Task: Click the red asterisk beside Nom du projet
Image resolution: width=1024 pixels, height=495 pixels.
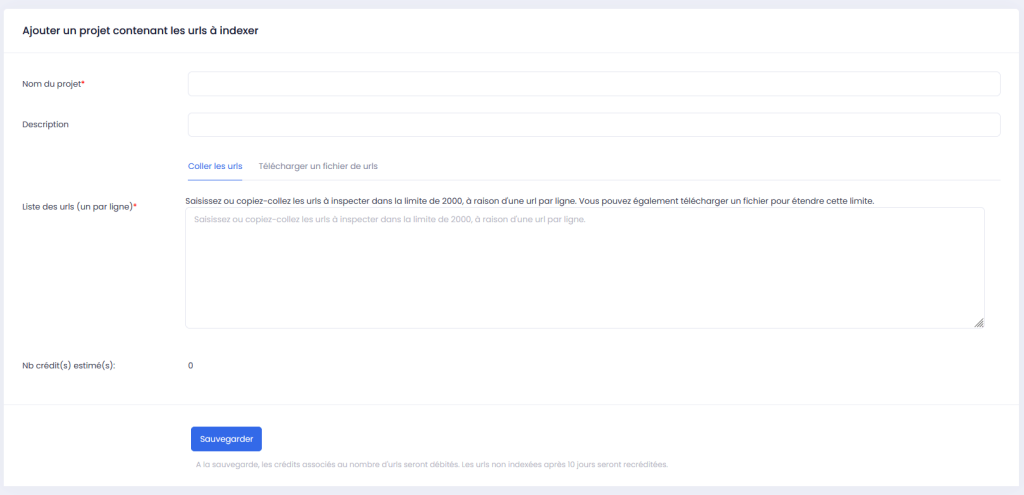Action: tap(83, 84)
